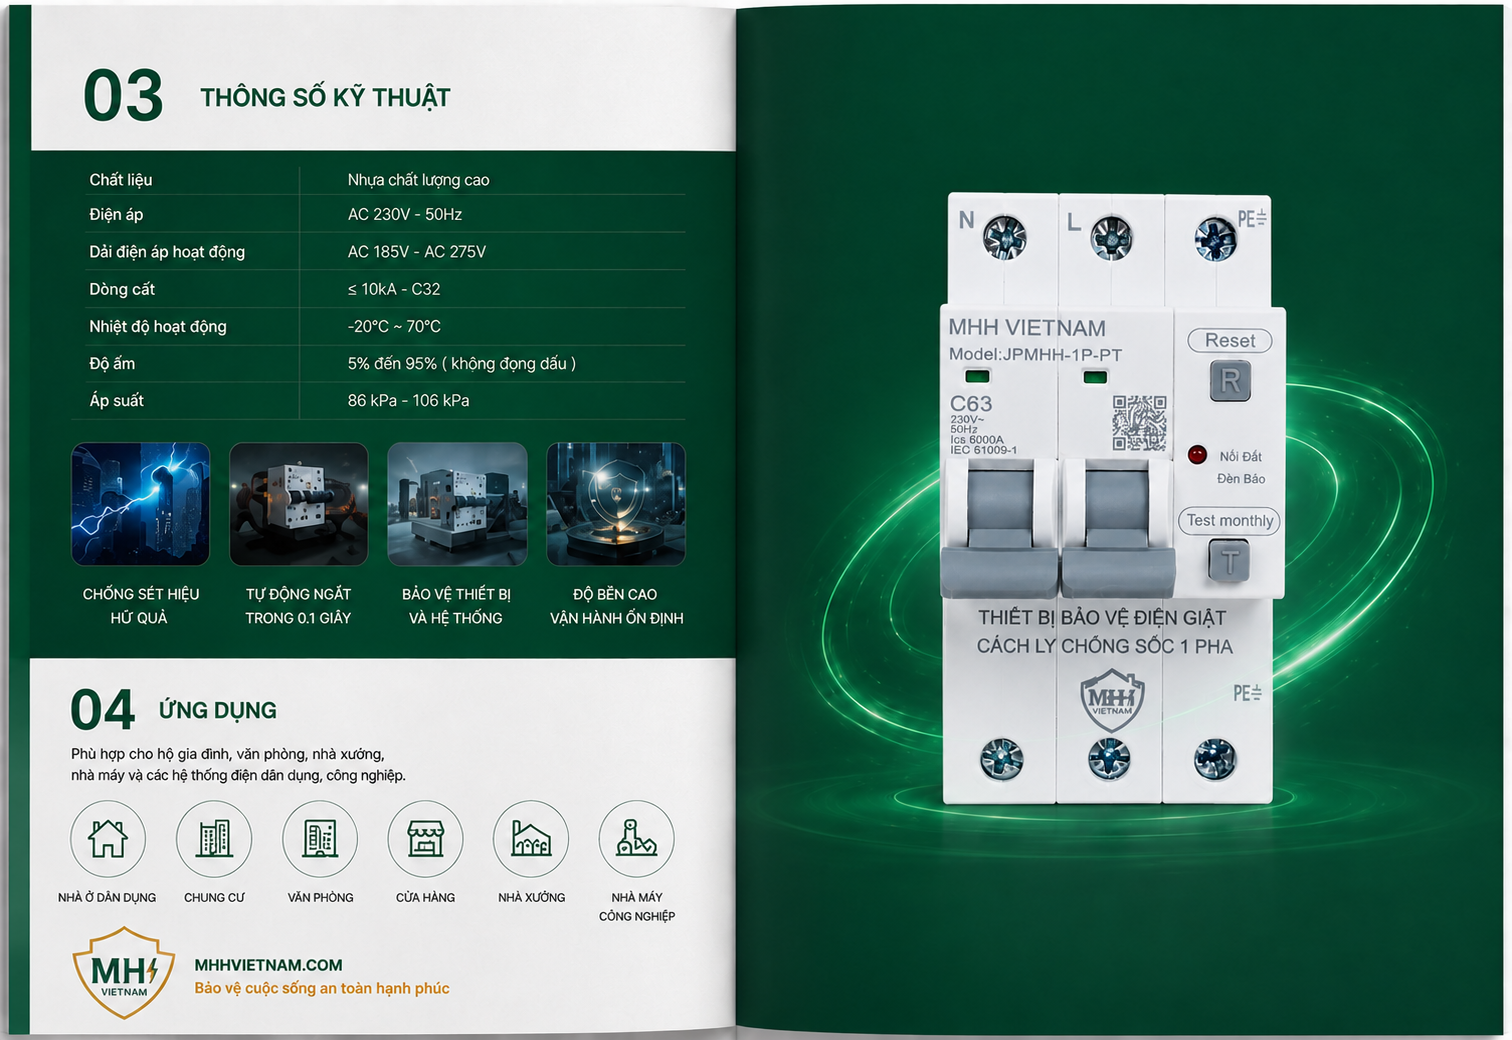
Task: Click the Phù hợp cho hộ gia đình paragraph
Action: (238, 765)
